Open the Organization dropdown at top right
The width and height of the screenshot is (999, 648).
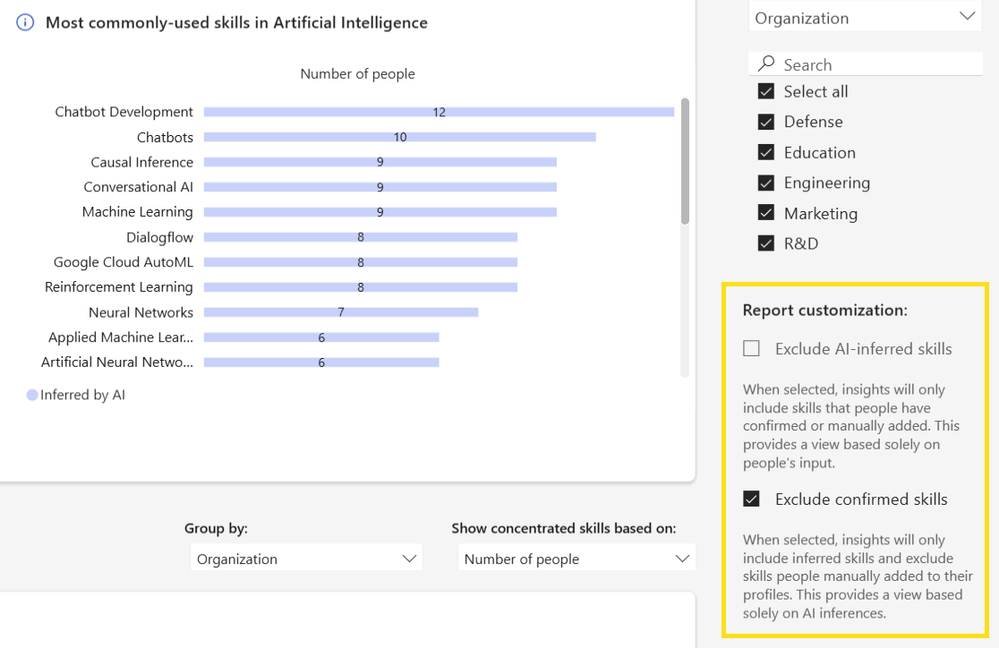(x=864, y=18)
